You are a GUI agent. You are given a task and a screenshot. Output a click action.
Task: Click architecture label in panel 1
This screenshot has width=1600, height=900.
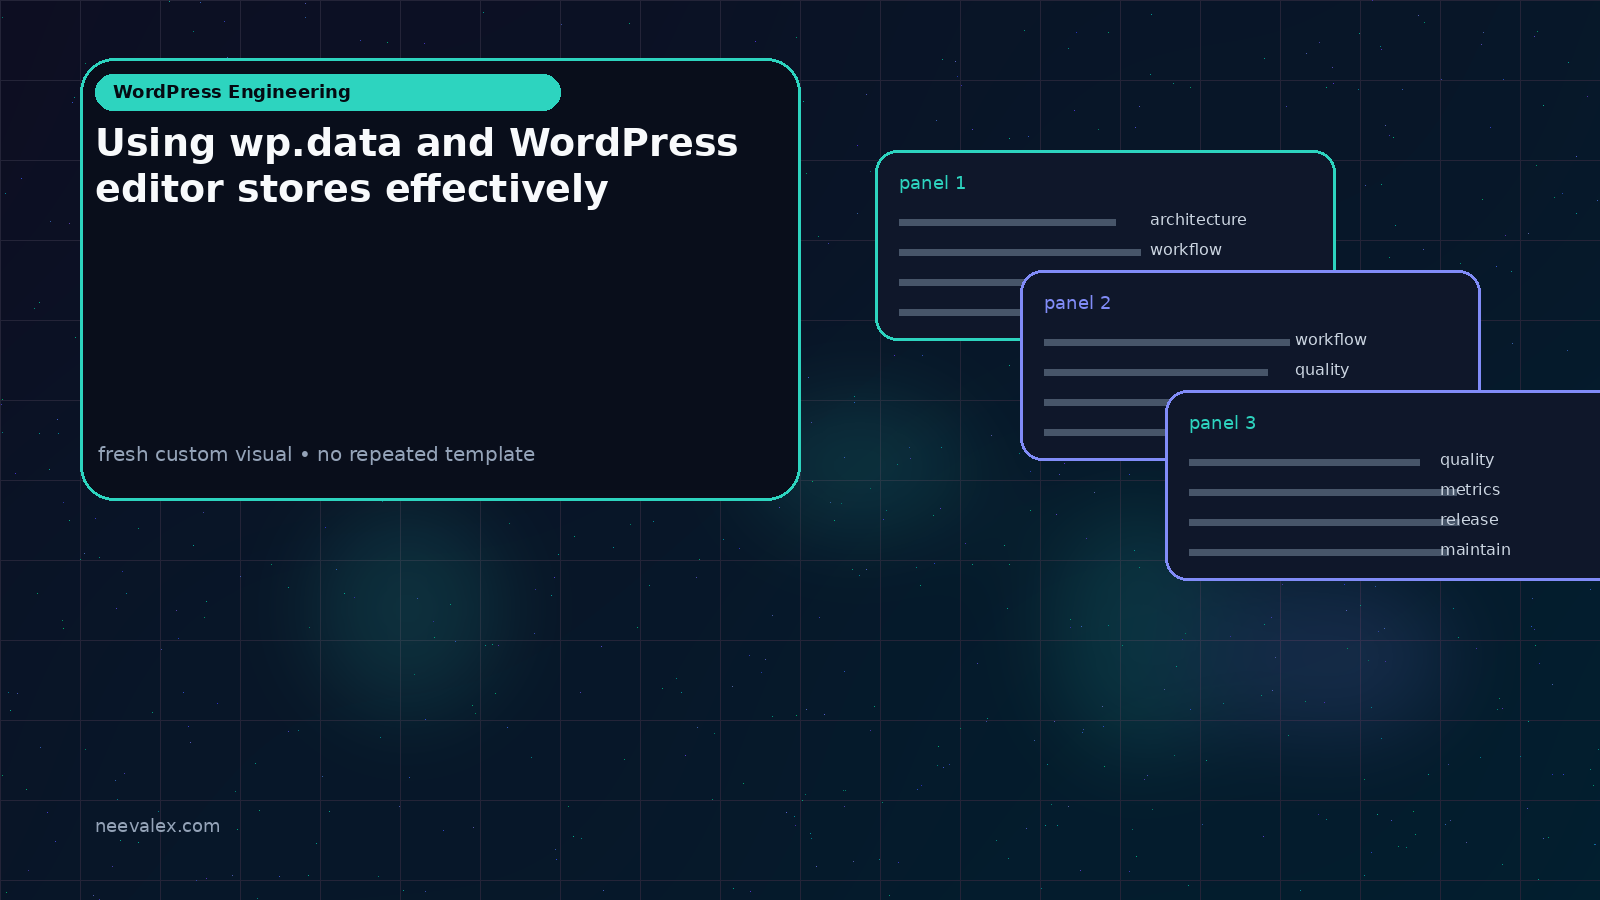(x=1198, y=219)
